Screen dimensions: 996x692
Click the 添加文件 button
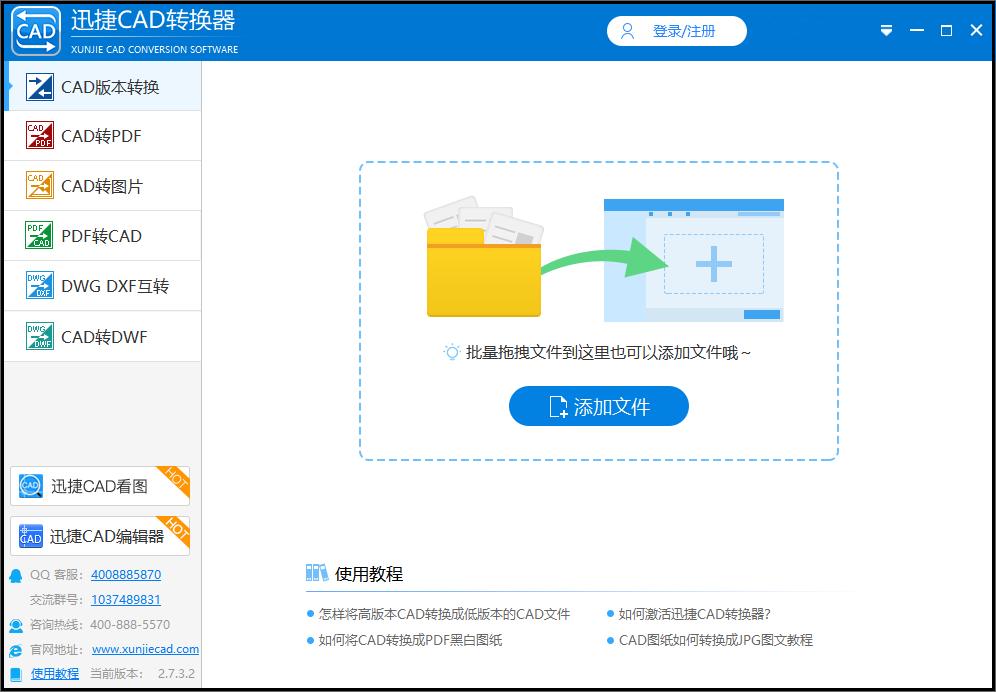coord(598,406)
